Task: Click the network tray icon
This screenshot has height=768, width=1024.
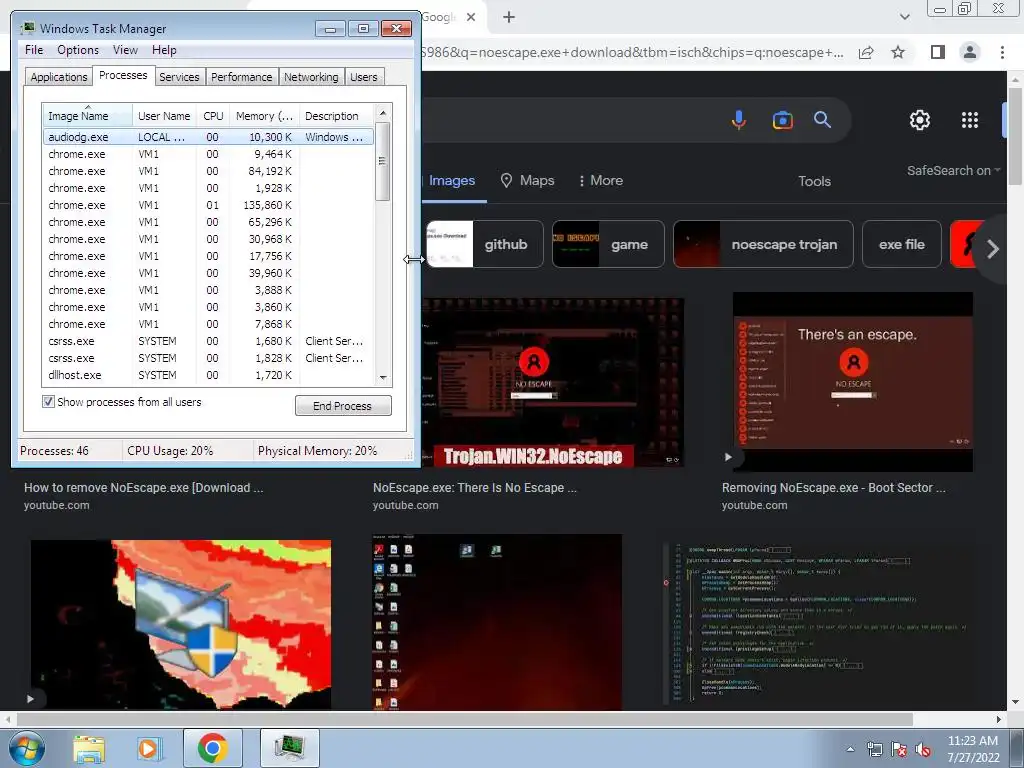Action: tap(874, 750)
